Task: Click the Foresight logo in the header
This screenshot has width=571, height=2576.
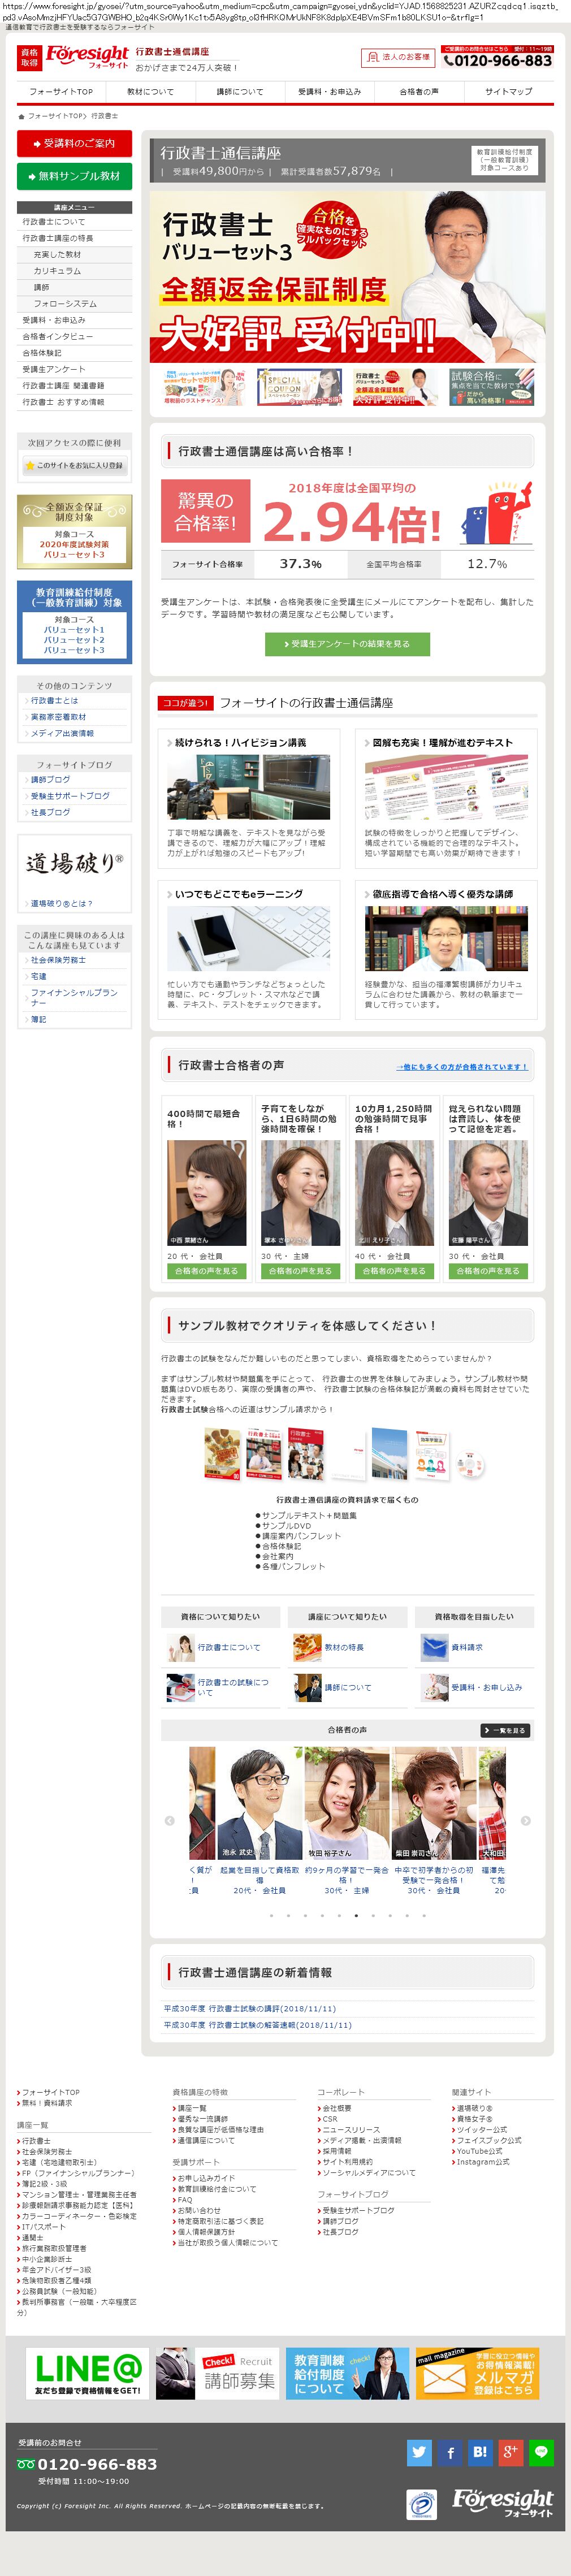Action: [87, 56]
